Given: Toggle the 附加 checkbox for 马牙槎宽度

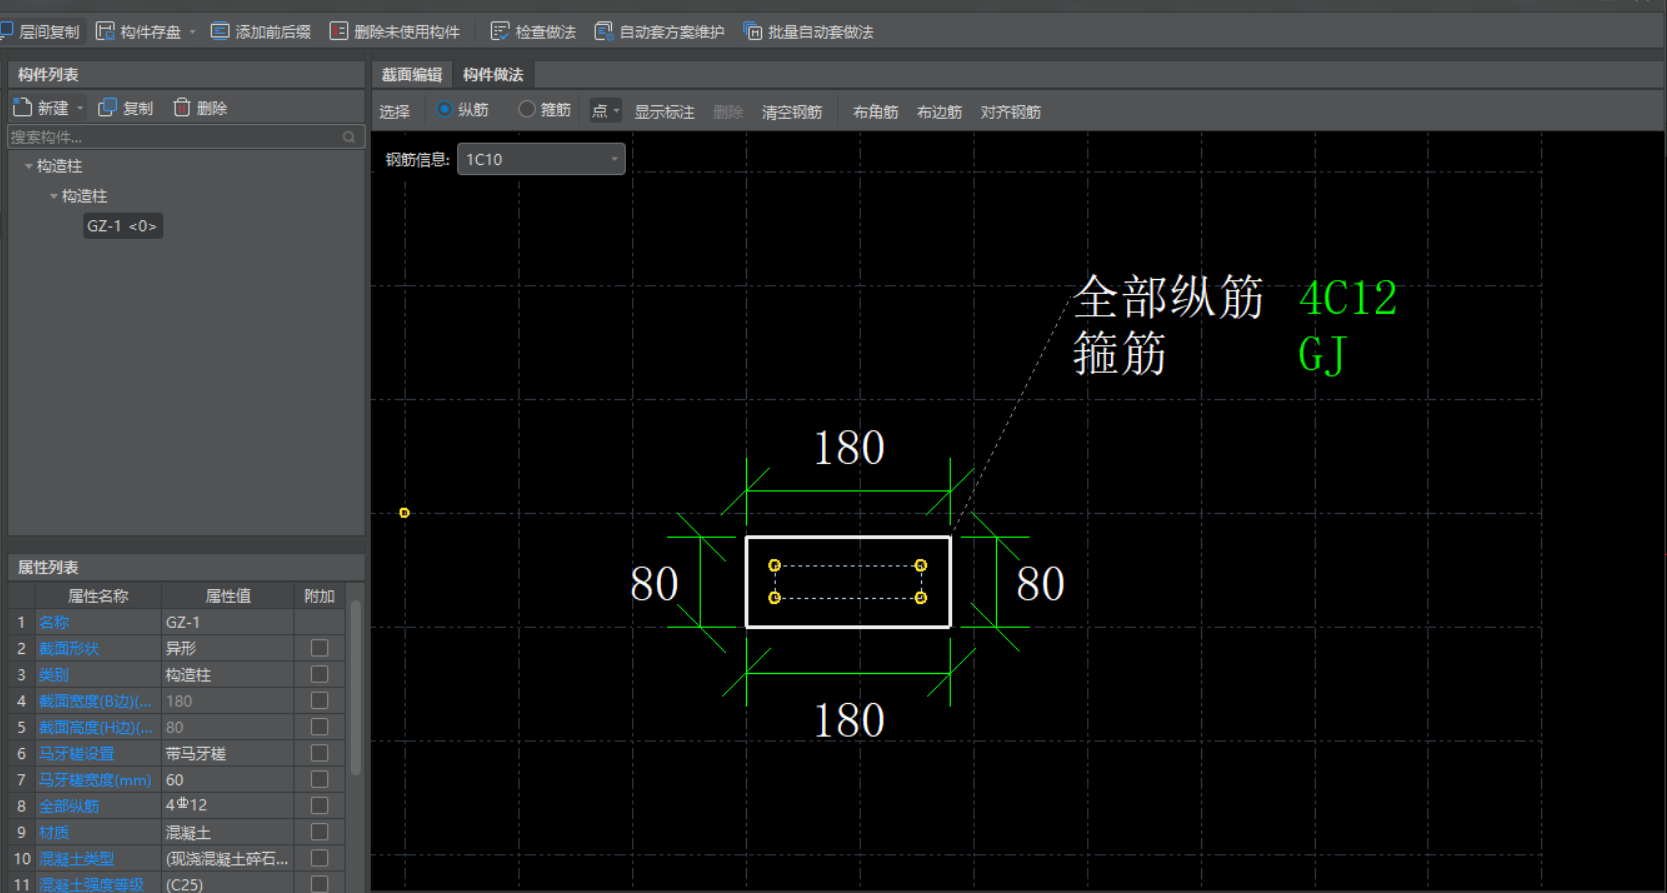Looking at the screenshot, I should (x=320, y=779).
